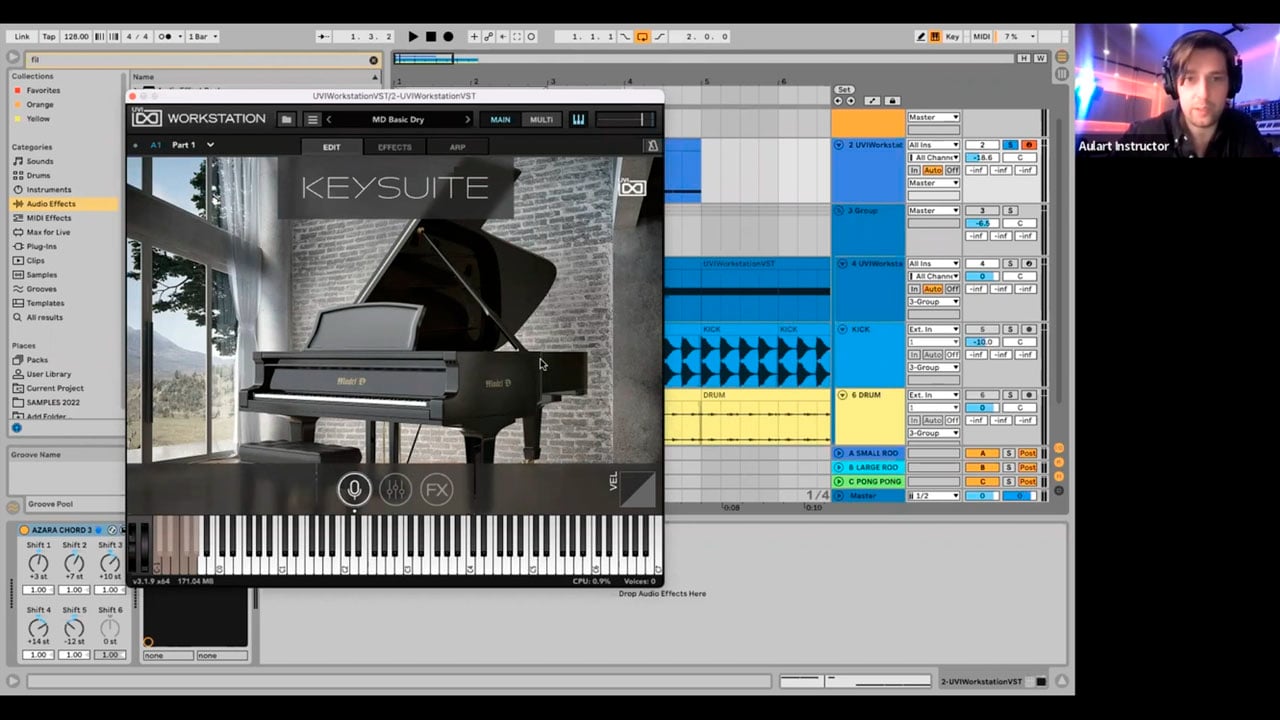Go to next UVI preset arrow
The width and height of the screenshot is (1280, 720).
tap(467, 119)
